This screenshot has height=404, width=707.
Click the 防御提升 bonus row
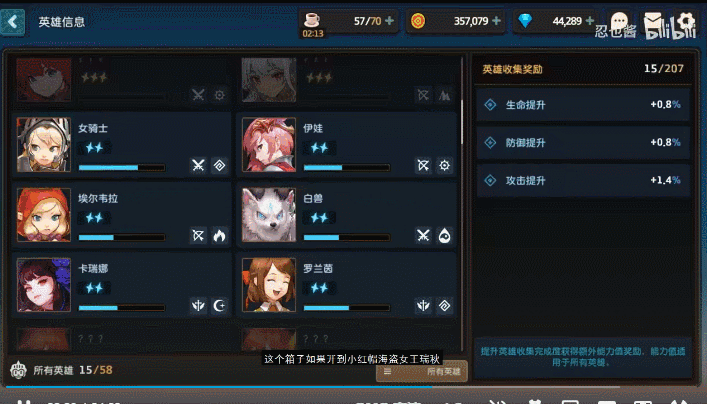click(x=583, y=142)
